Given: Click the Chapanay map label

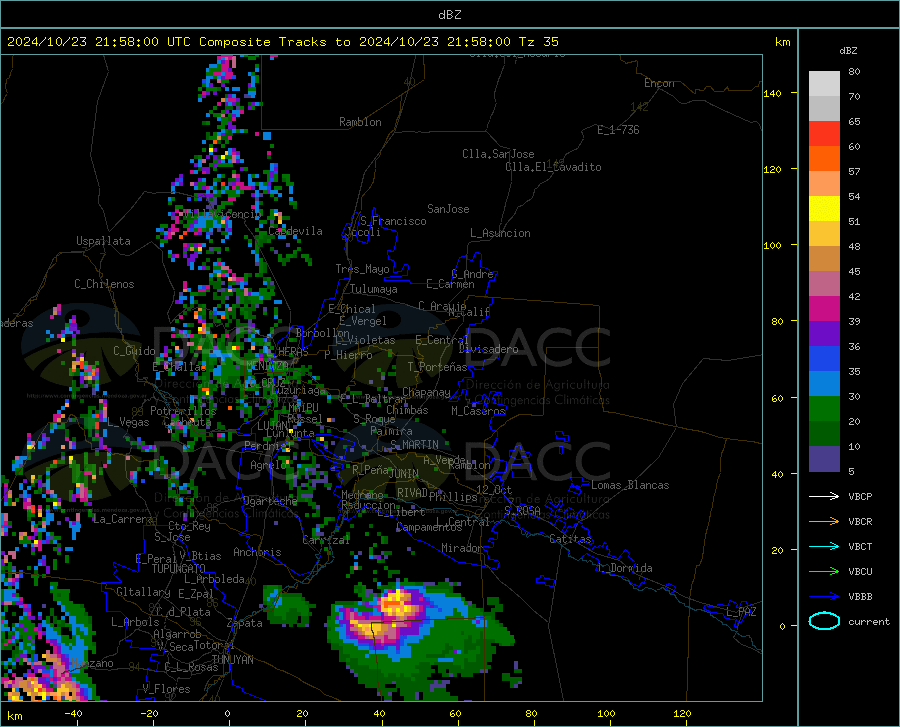Looking at the screenshot, I should [426, 392].
